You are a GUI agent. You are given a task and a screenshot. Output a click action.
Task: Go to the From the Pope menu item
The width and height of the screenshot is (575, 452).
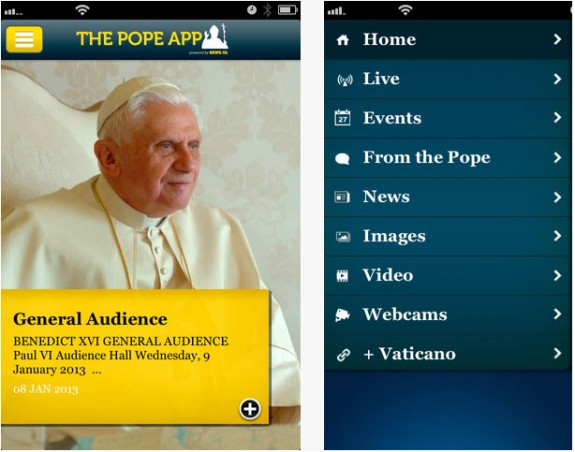(x=447, y=158)
